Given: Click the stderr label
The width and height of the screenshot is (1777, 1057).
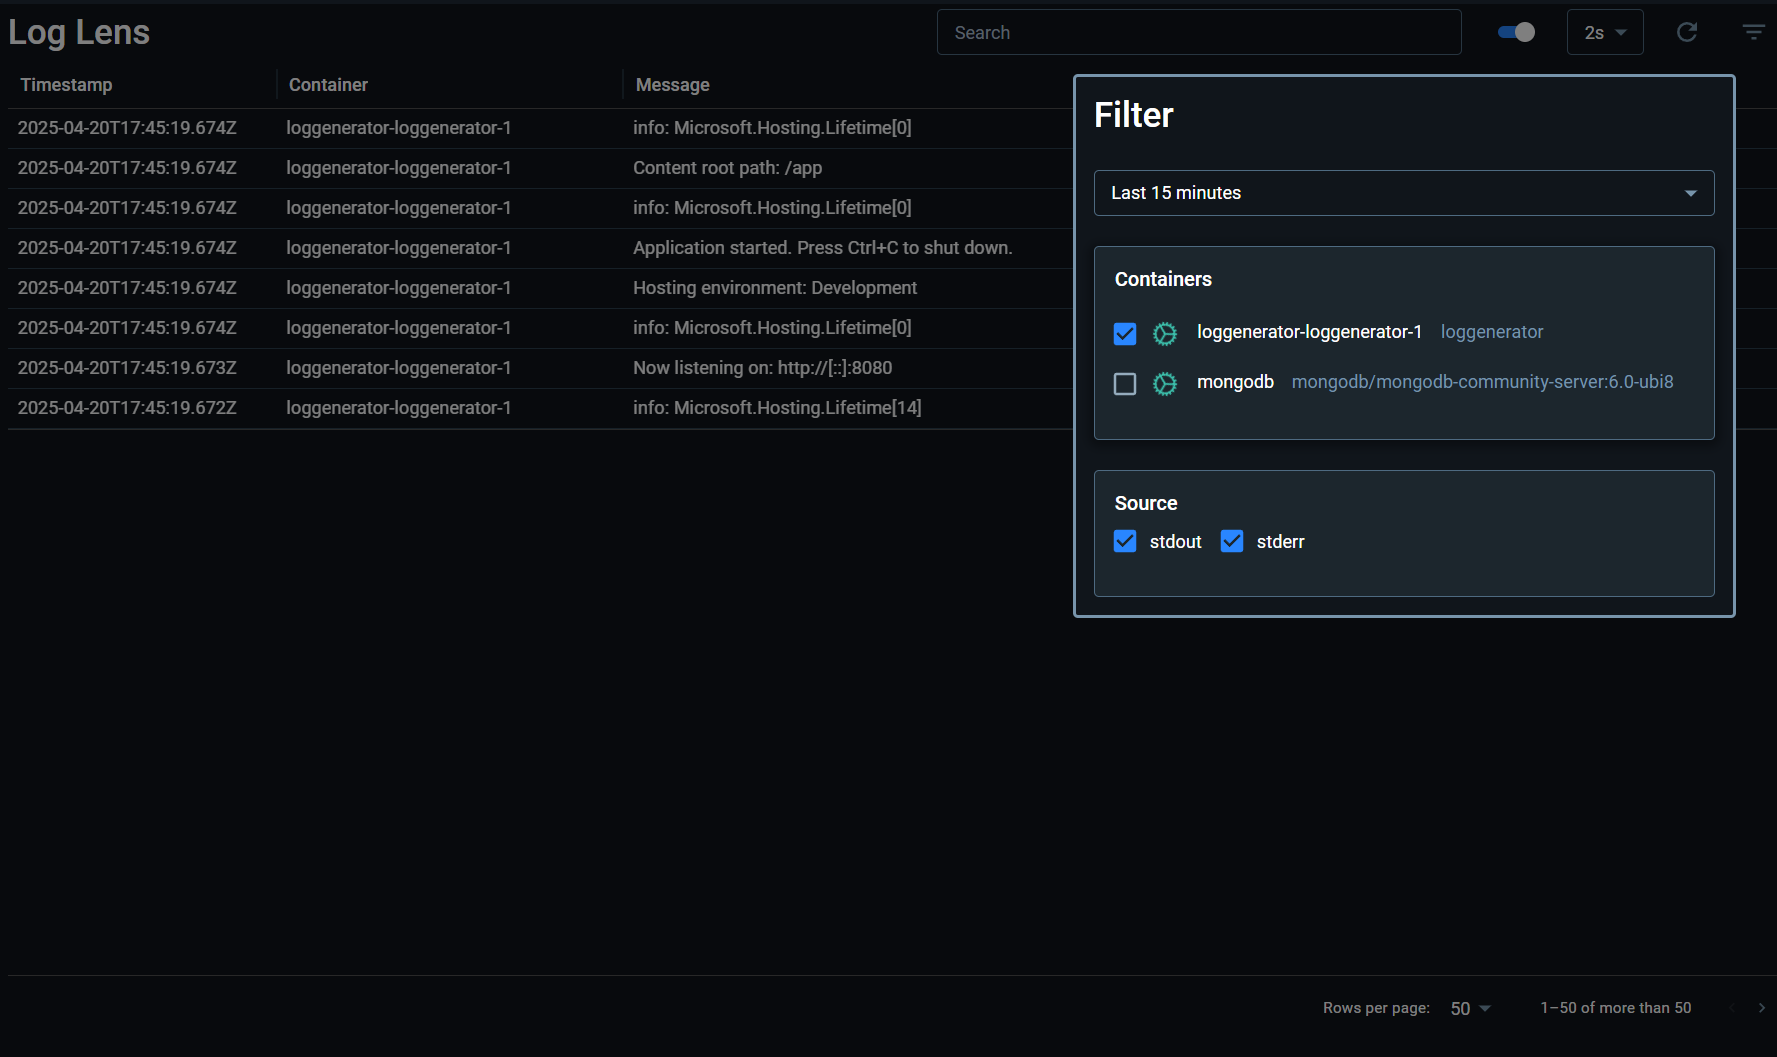Looking at the screenshot, I should pyautogui.click(x=1280, y=541).
